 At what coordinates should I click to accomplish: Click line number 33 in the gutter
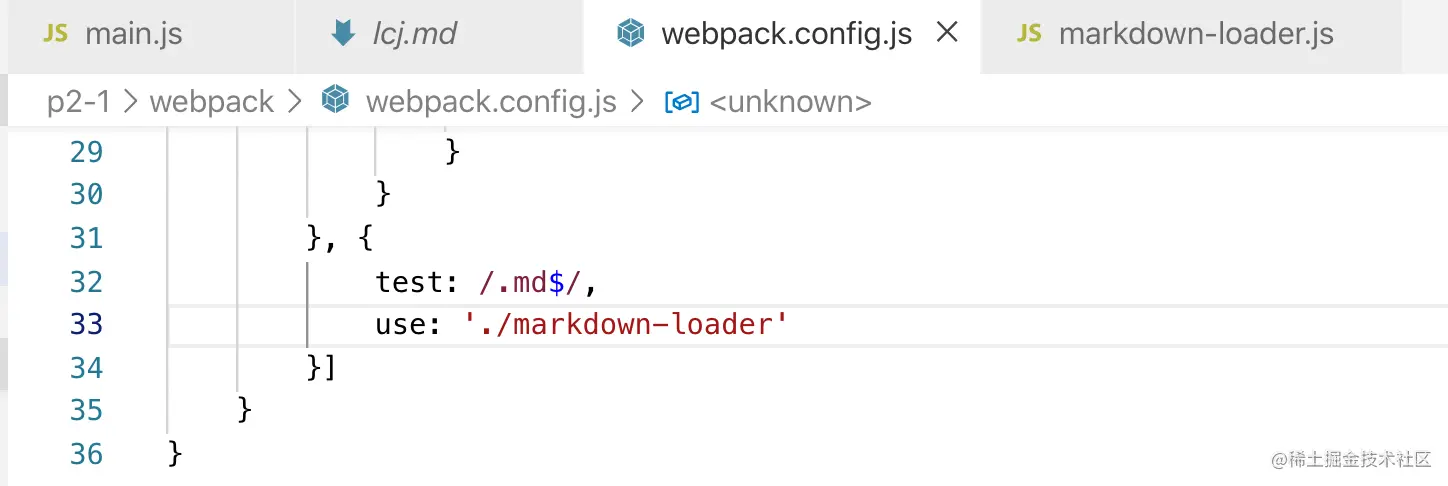click(87, 325)
